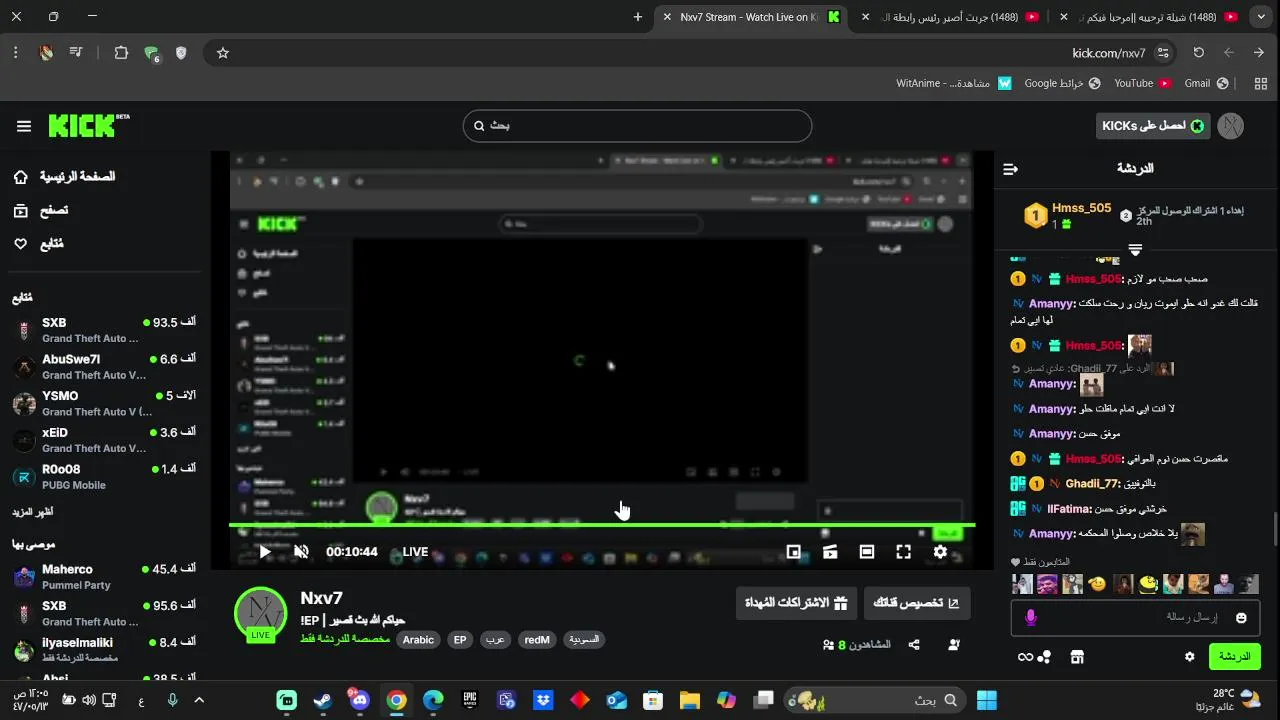1280x720 pixels.
Task: Collapse the chat panel with the arrow icon
Action: pos(1010,169)
